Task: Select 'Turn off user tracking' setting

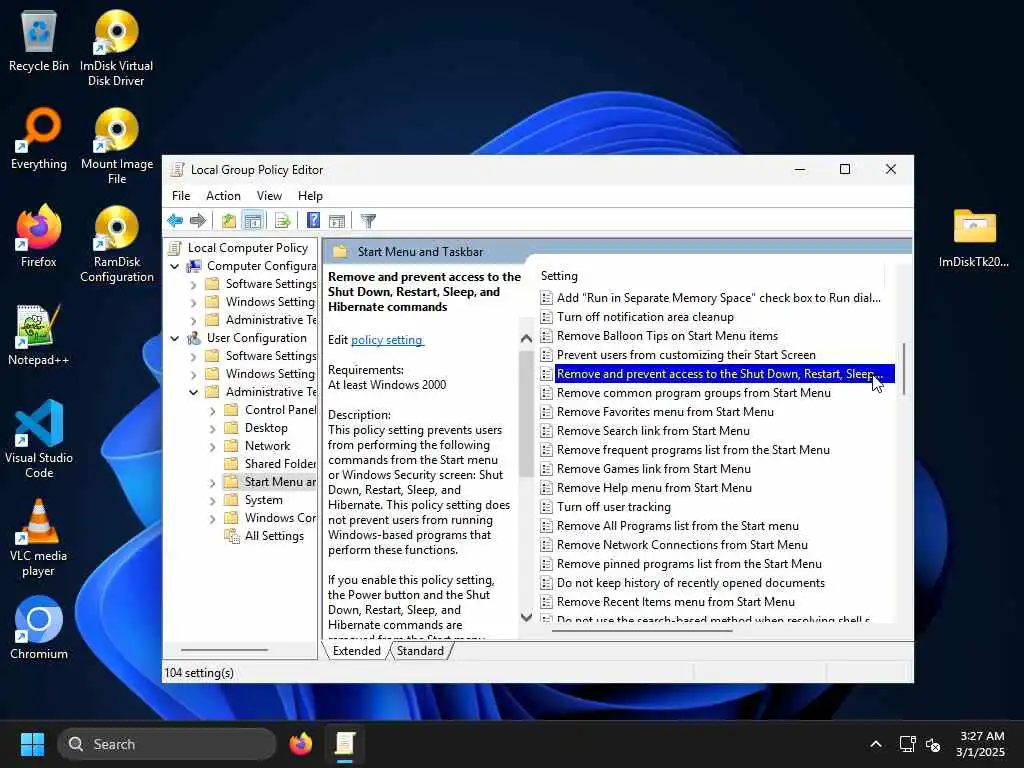Action: [614, 507]
